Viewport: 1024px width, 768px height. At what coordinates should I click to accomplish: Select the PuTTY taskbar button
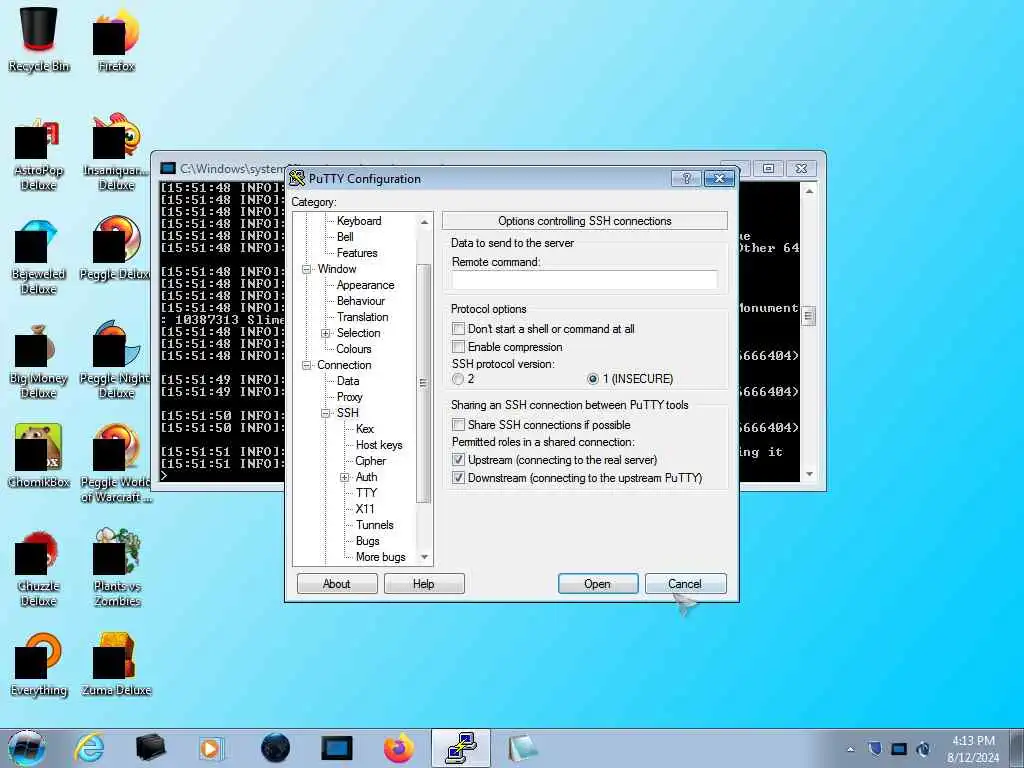(x=461, y=748)
